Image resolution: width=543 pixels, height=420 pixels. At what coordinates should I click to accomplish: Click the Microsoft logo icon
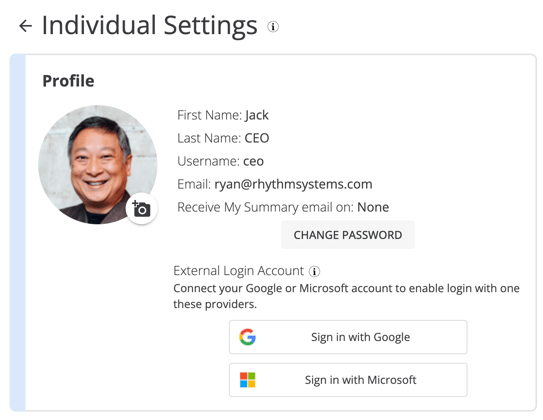(248, 380)
